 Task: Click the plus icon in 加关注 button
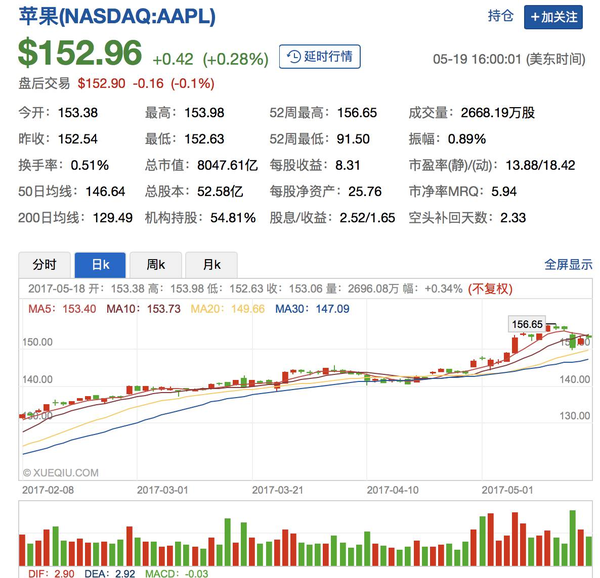pos(536,17)
